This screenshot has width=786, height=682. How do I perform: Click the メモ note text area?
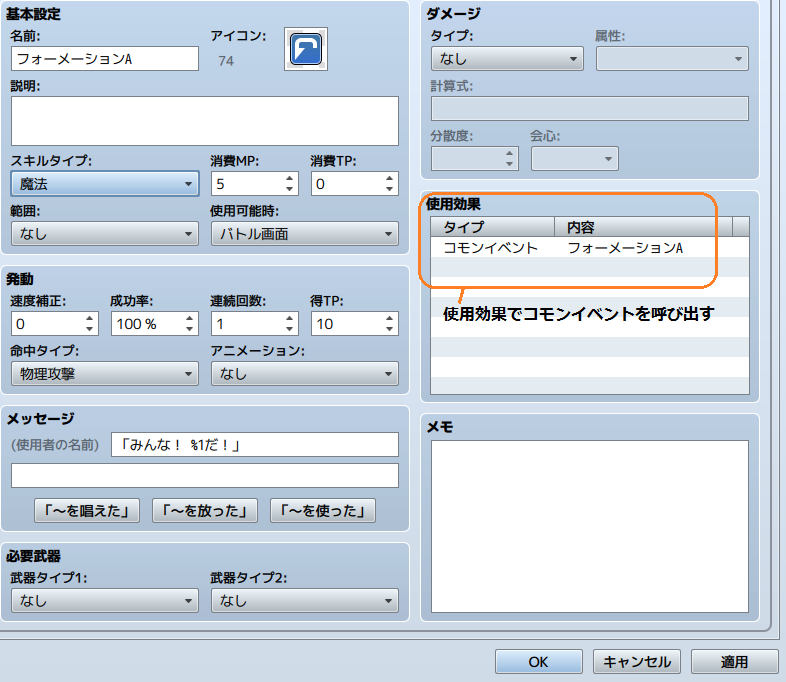click(x=590, y=526)
